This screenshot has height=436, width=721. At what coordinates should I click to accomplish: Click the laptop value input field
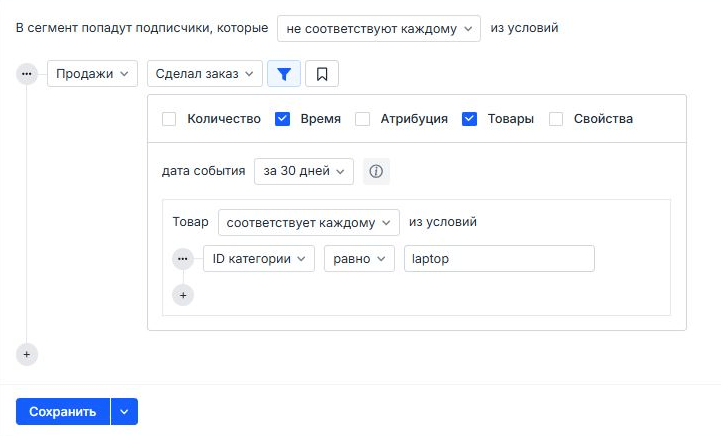click(x=499, y=258)
